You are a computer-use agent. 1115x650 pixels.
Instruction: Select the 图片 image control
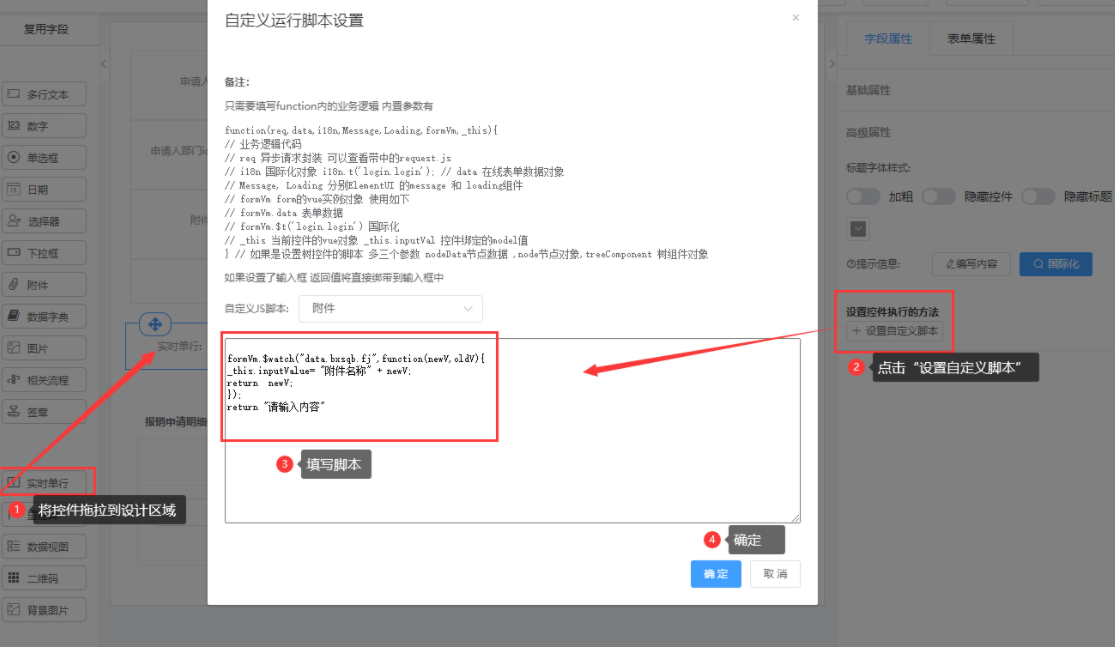pos(44,348)
